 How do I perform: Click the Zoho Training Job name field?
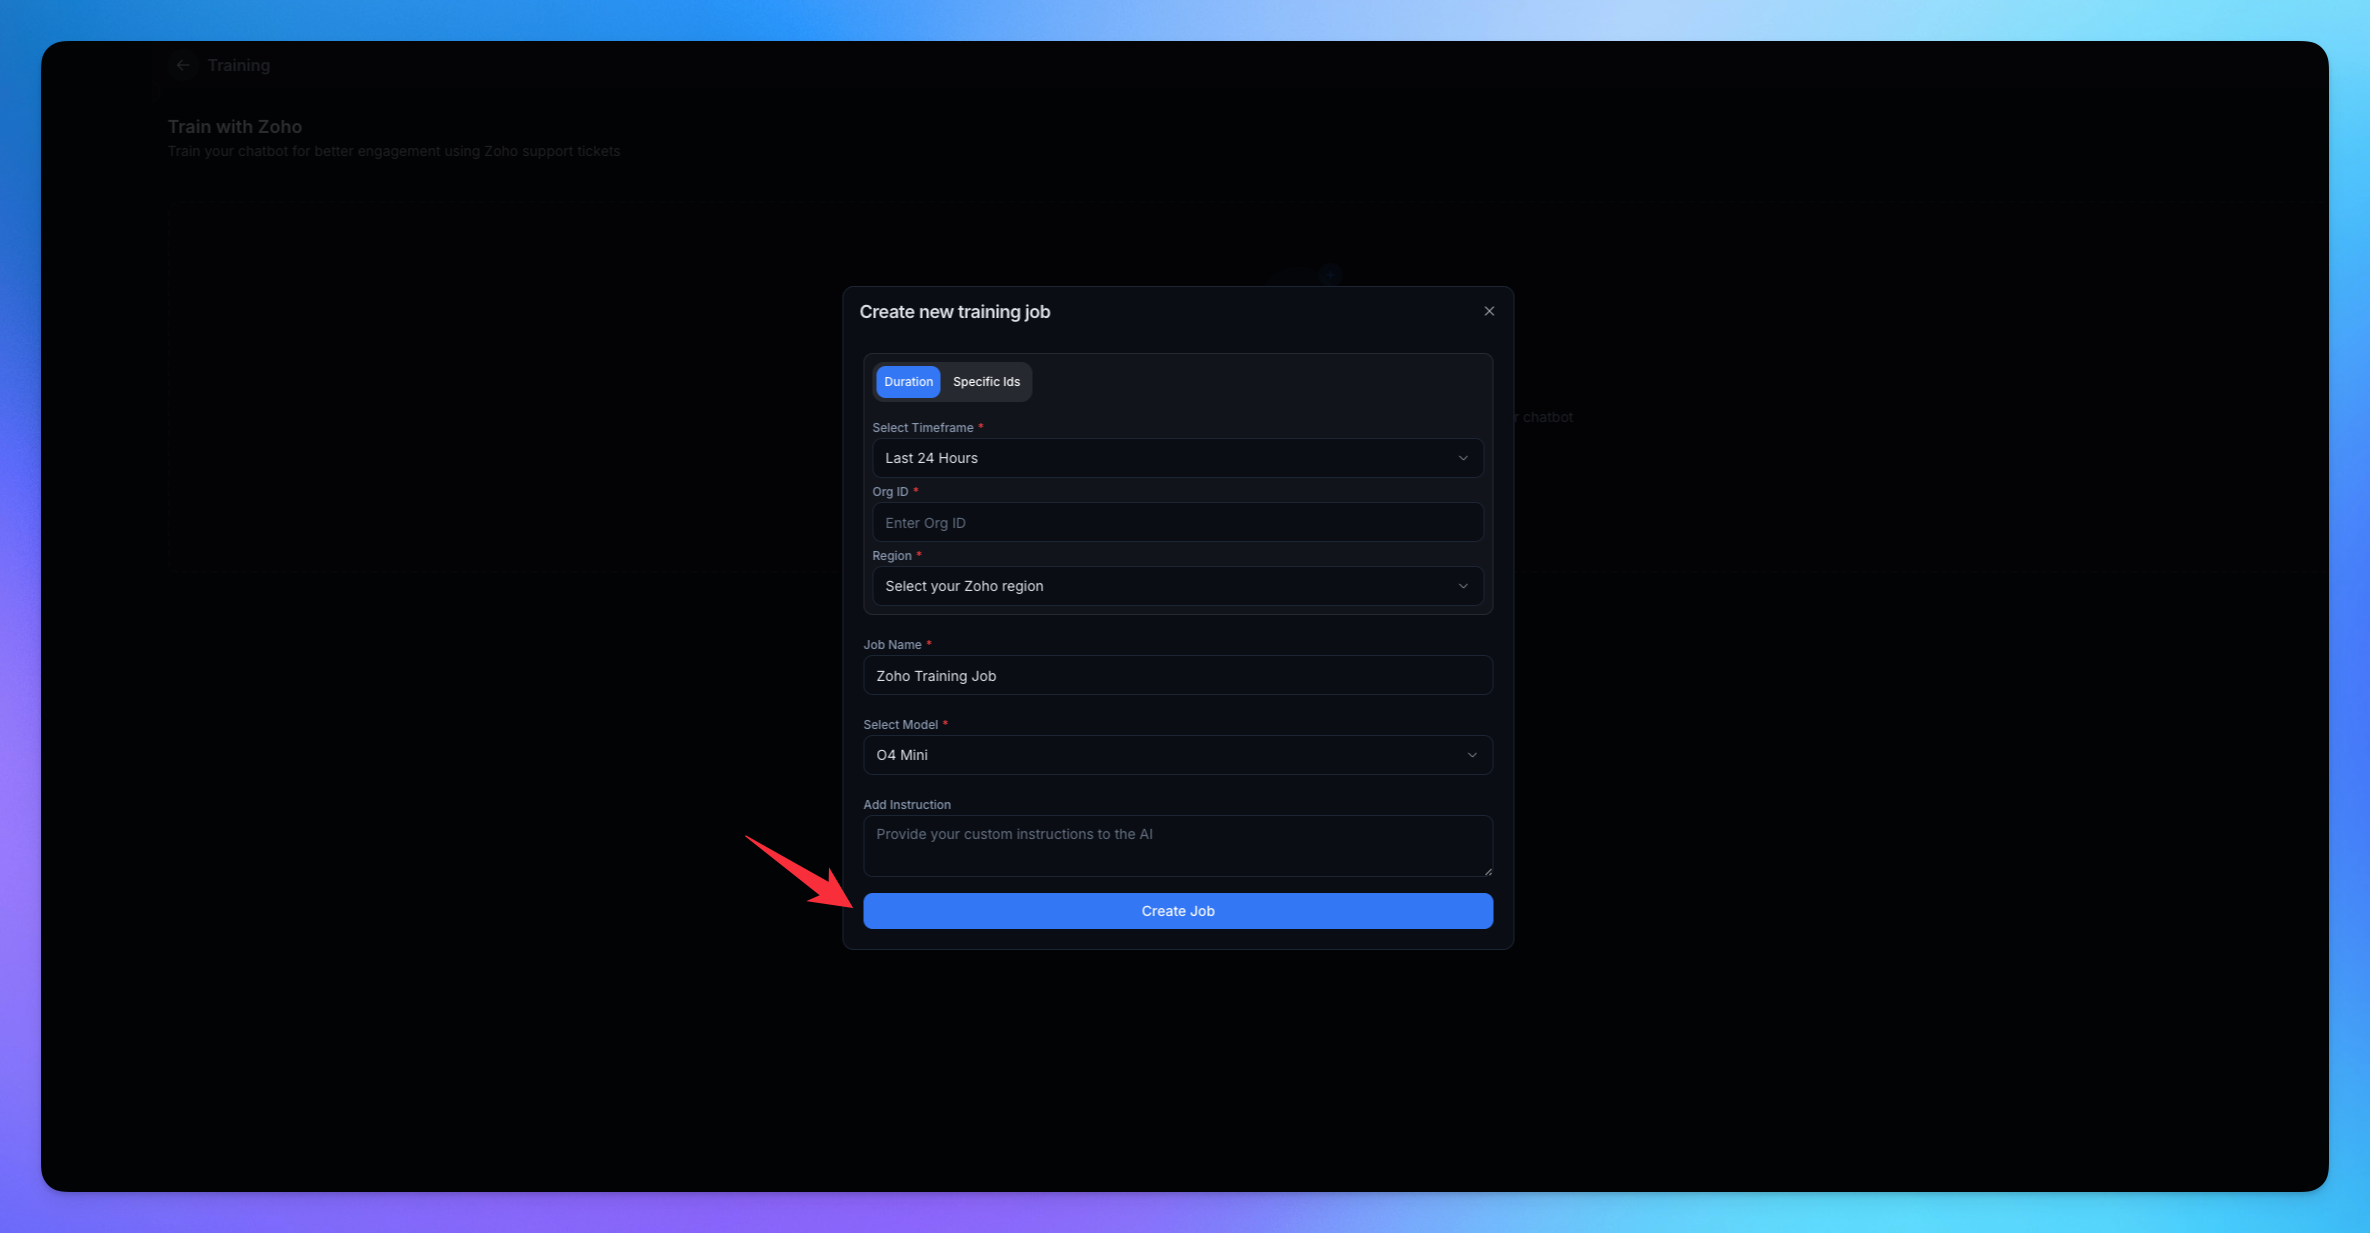tap(1177, 676)
